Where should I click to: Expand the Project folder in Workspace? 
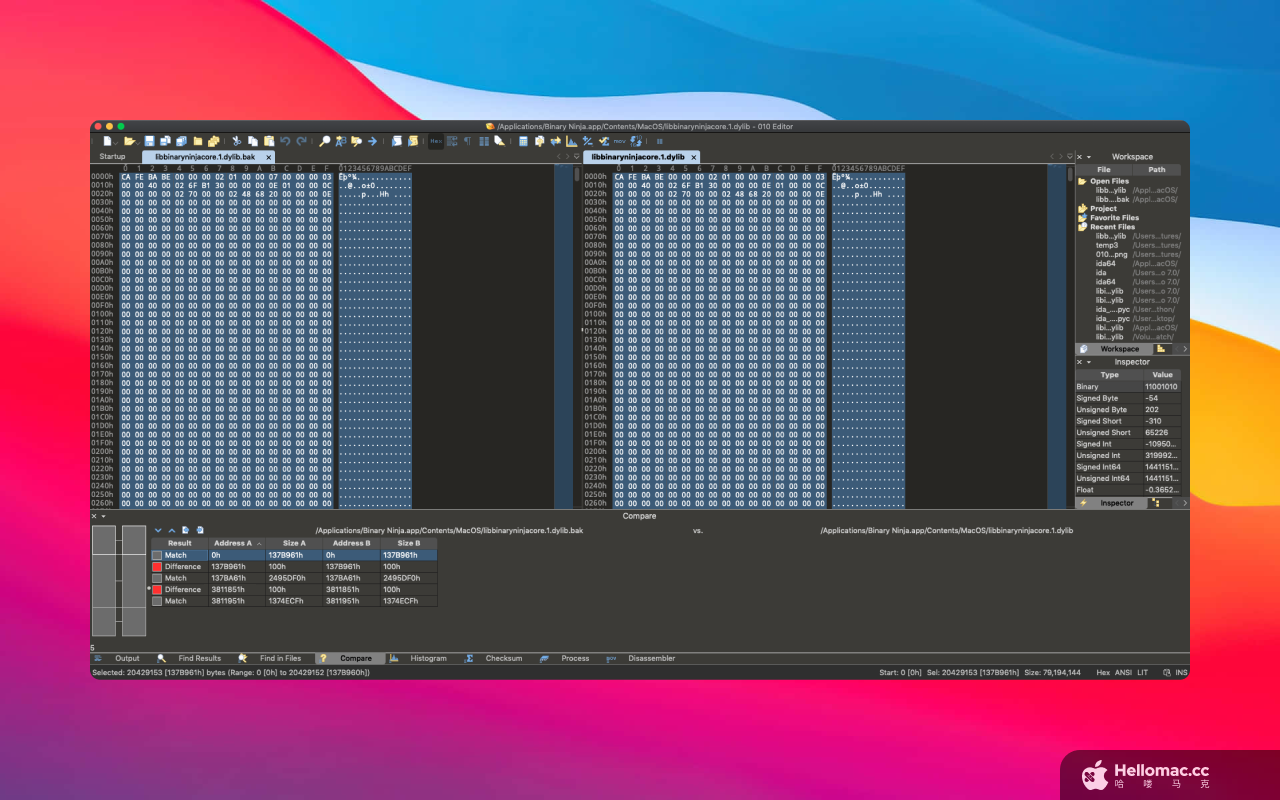click(x=1082, y=209)
